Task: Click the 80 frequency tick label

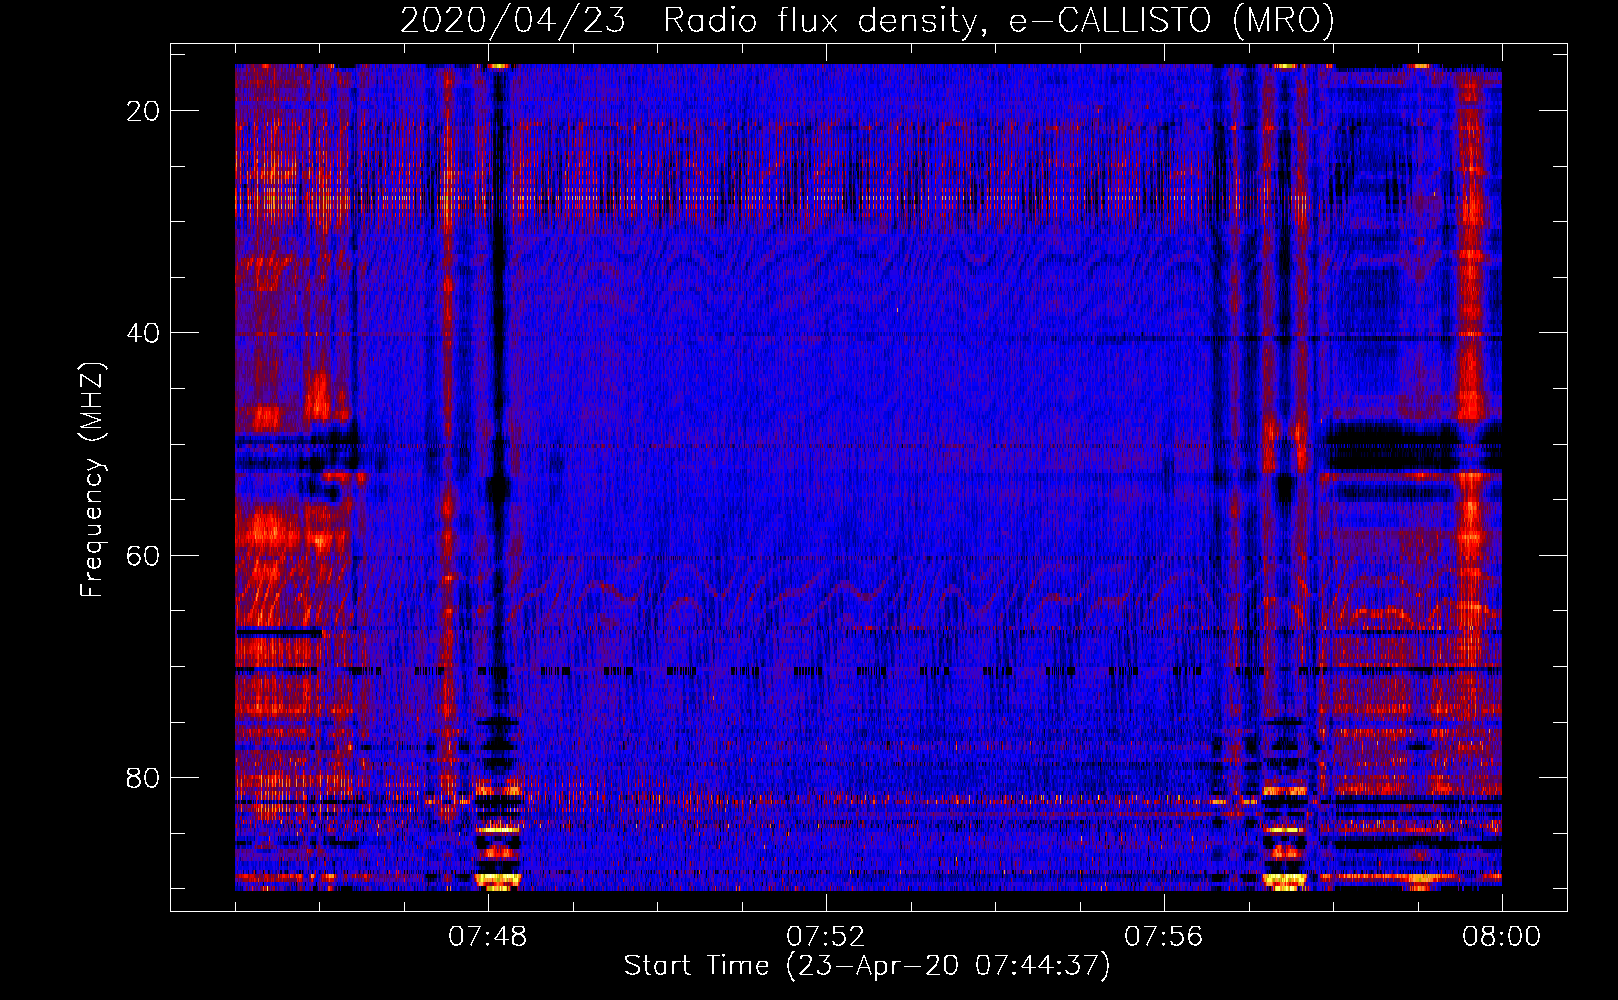Action: 143,778
